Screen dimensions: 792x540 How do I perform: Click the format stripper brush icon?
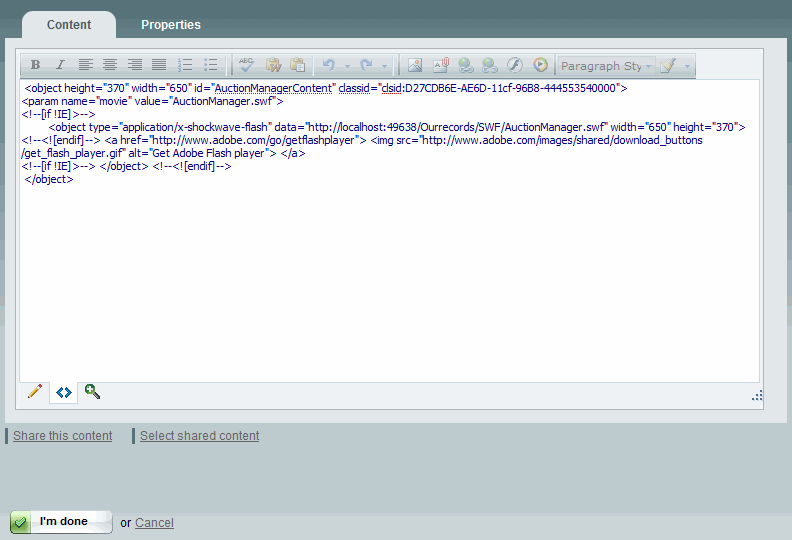click(x=668, y=65)
